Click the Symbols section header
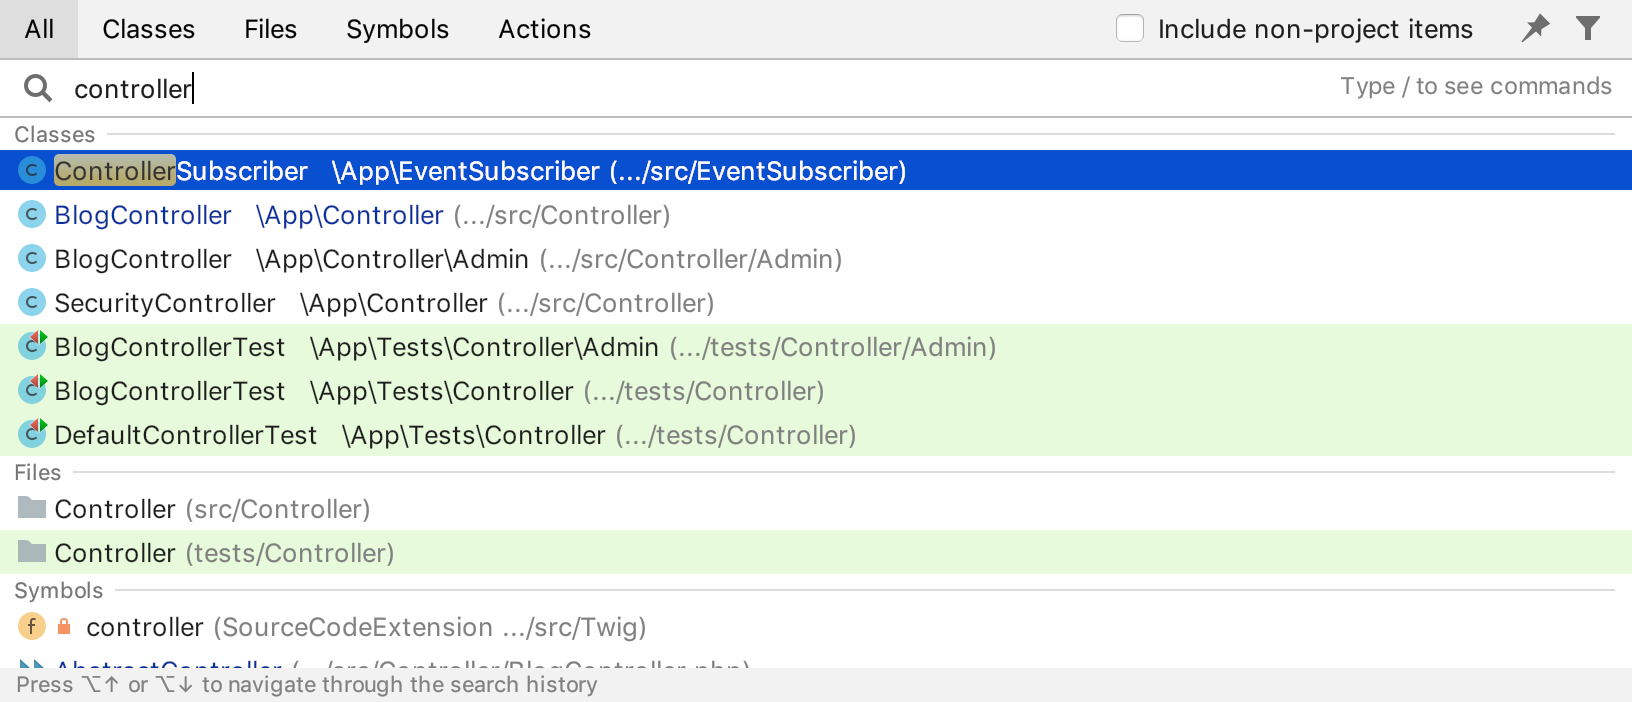1632x702 pixels. click(x=59, y=590)
